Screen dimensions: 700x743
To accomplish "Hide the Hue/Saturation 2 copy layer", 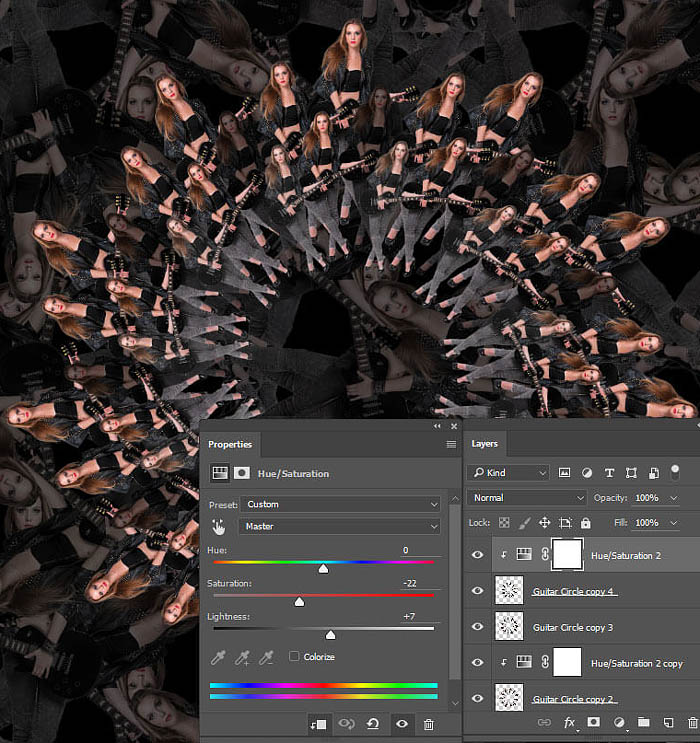I will [478, 662].
